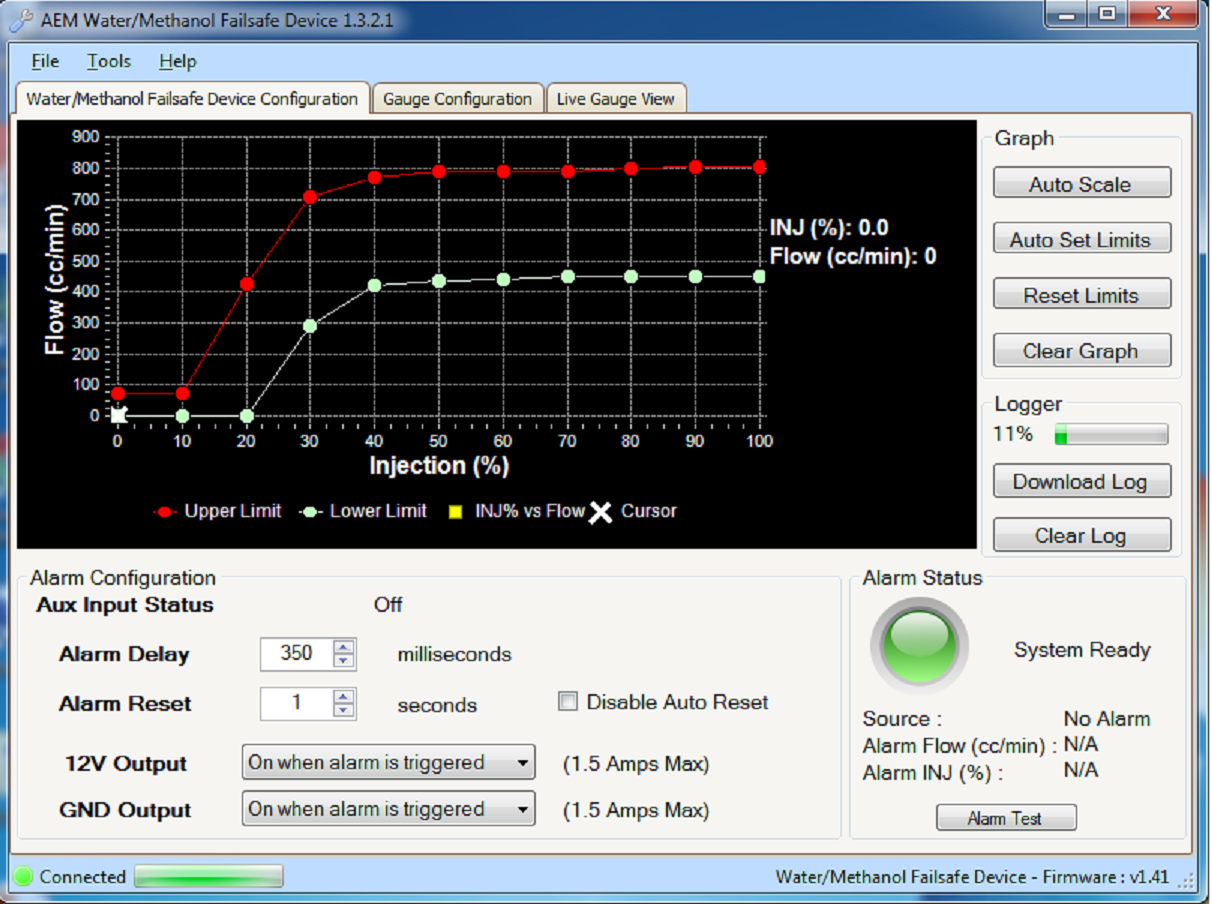Open the Tools menu

[108, 61]
